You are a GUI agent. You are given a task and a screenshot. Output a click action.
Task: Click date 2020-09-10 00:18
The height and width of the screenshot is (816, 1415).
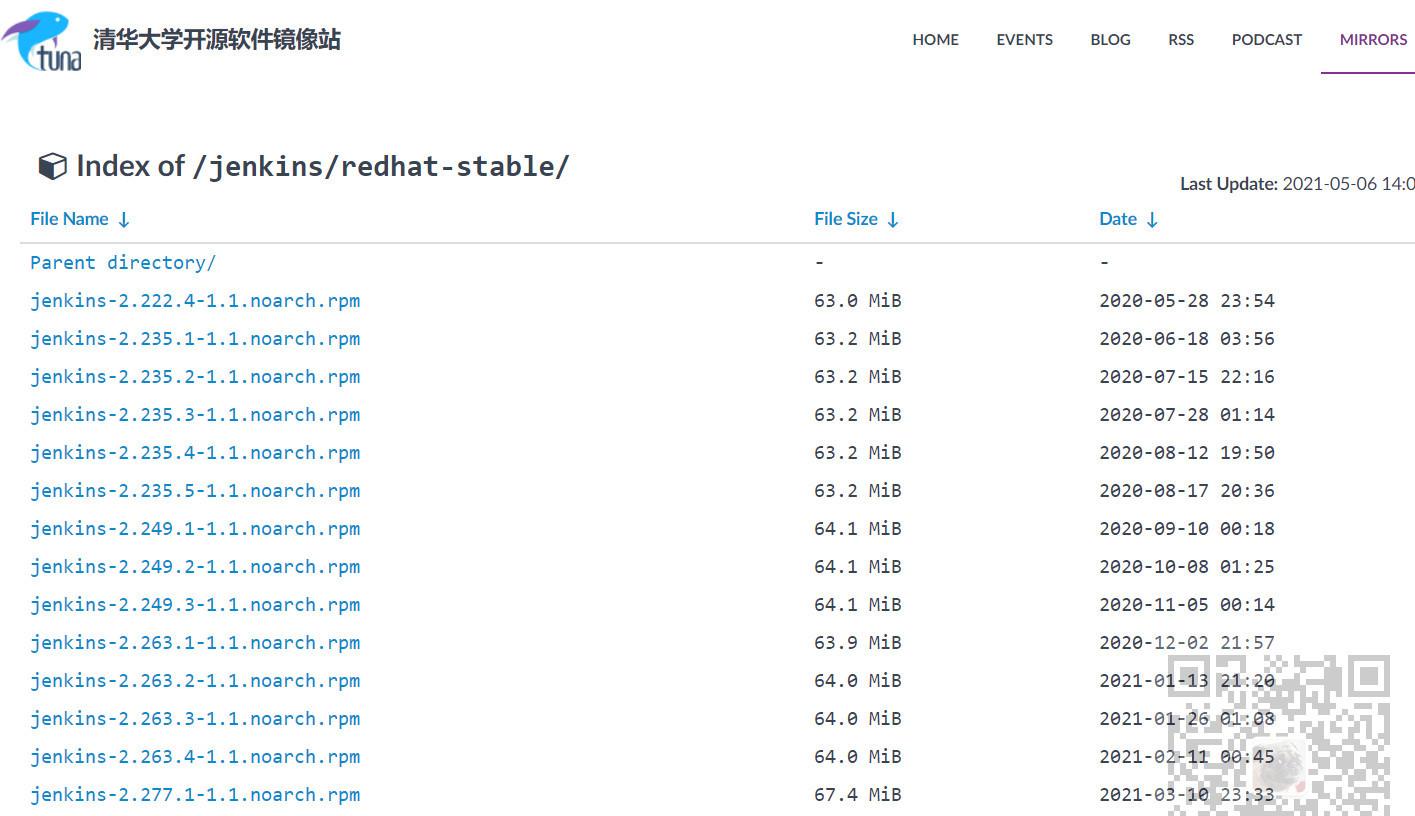[1186, 528]
